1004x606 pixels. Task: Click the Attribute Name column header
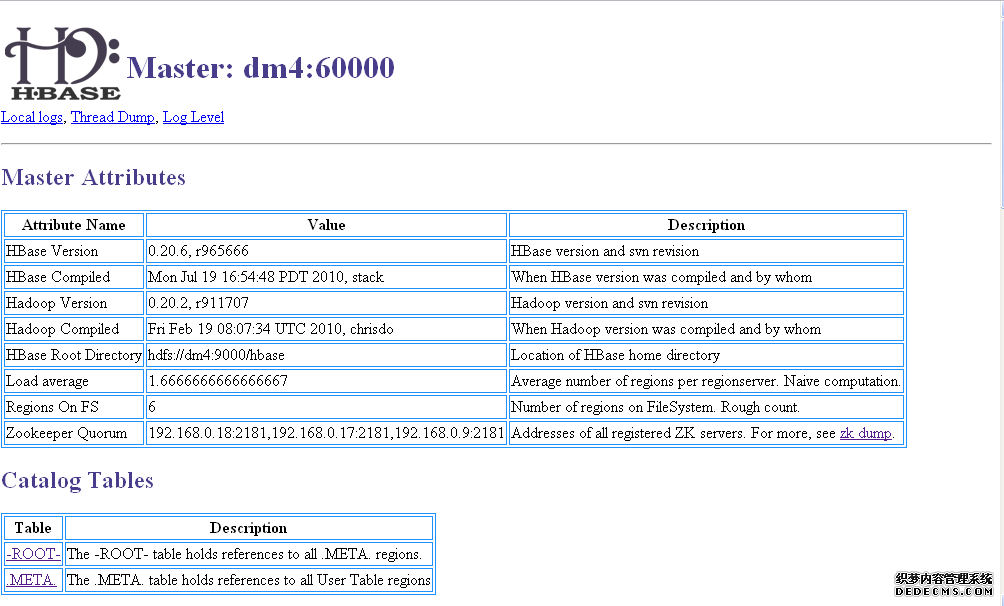click(x=74, y=225)
